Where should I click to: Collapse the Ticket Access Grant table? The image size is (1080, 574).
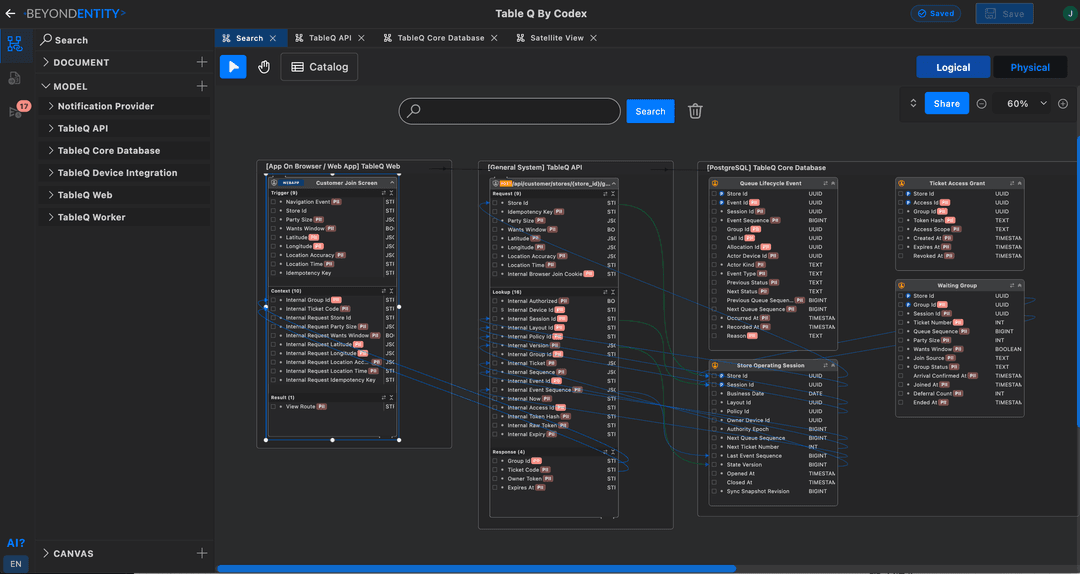tap(1019, 183)
